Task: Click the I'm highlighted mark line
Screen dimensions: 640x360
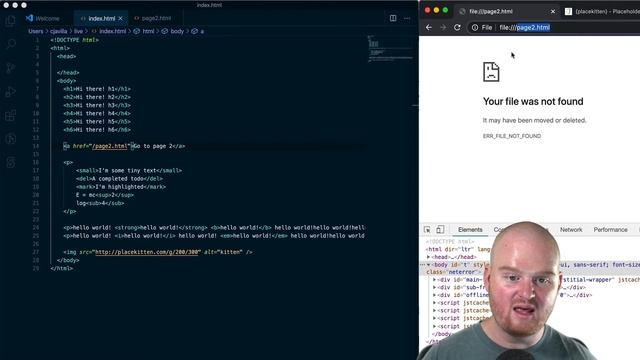Action: tap(121, 187)
